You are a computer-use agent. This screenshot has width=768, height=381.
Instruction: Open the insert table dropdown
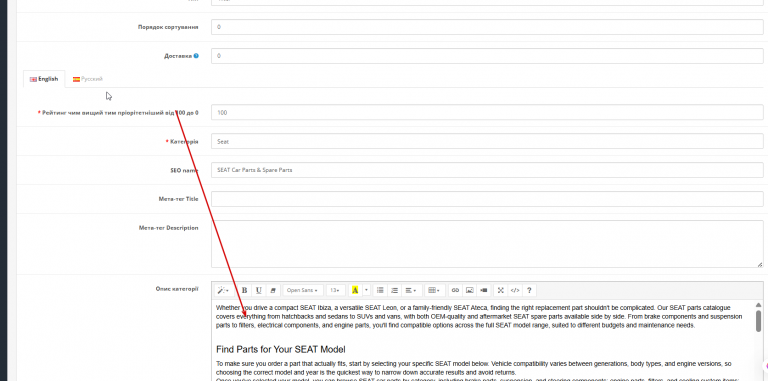pyautogui.click(x=434, y=290)
